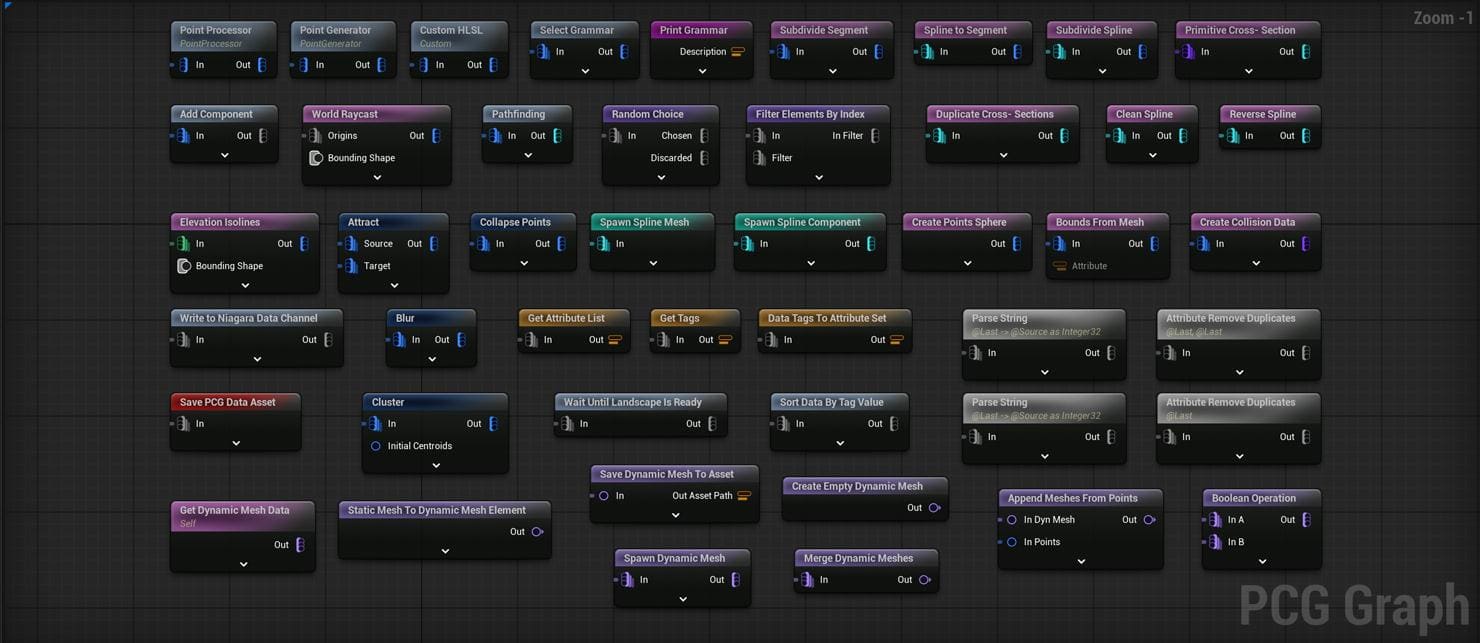Select the circular In Dyn Mesh pin on Append Meshes

coord(1010,519)
